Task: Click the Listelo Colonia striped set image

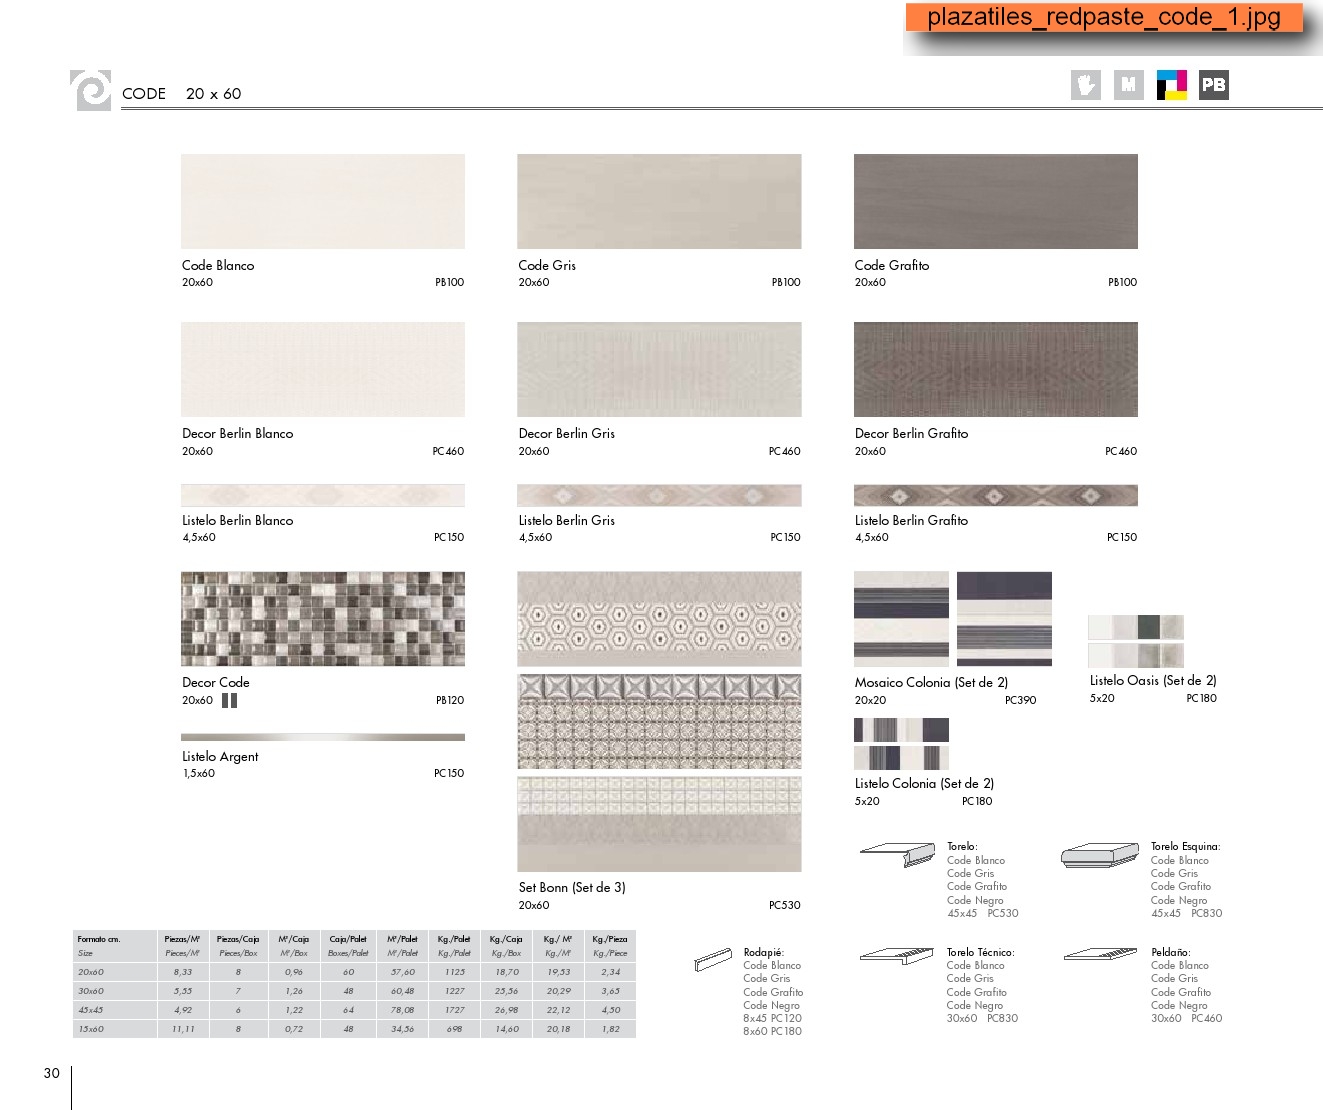Action: [901, 744]
